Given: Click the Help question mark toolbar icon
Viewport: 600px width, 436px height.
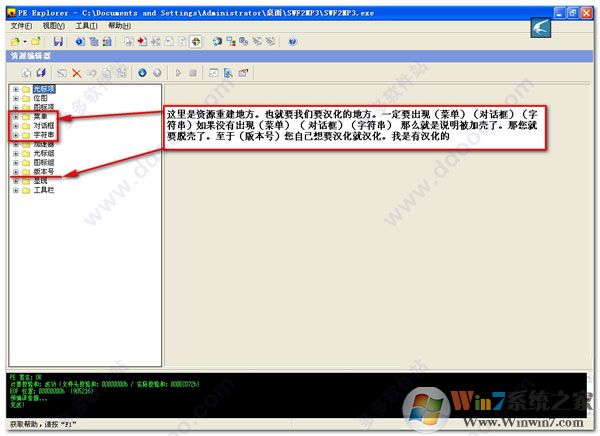Looking at the screenshot, I should pos(292,42).
